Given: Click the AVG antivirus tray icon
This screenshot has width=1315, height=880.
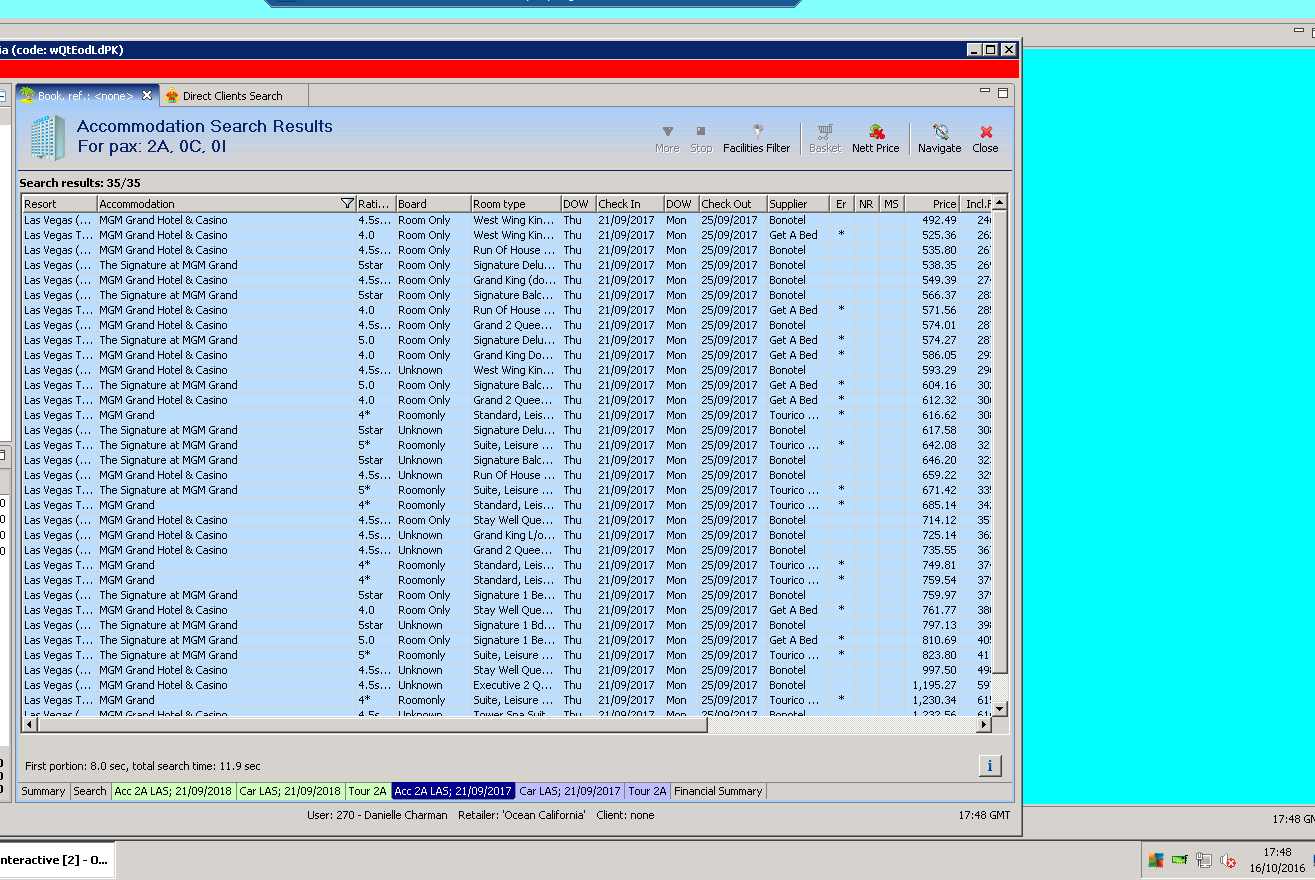Looking at the screenshot, I should (1155, 860).
